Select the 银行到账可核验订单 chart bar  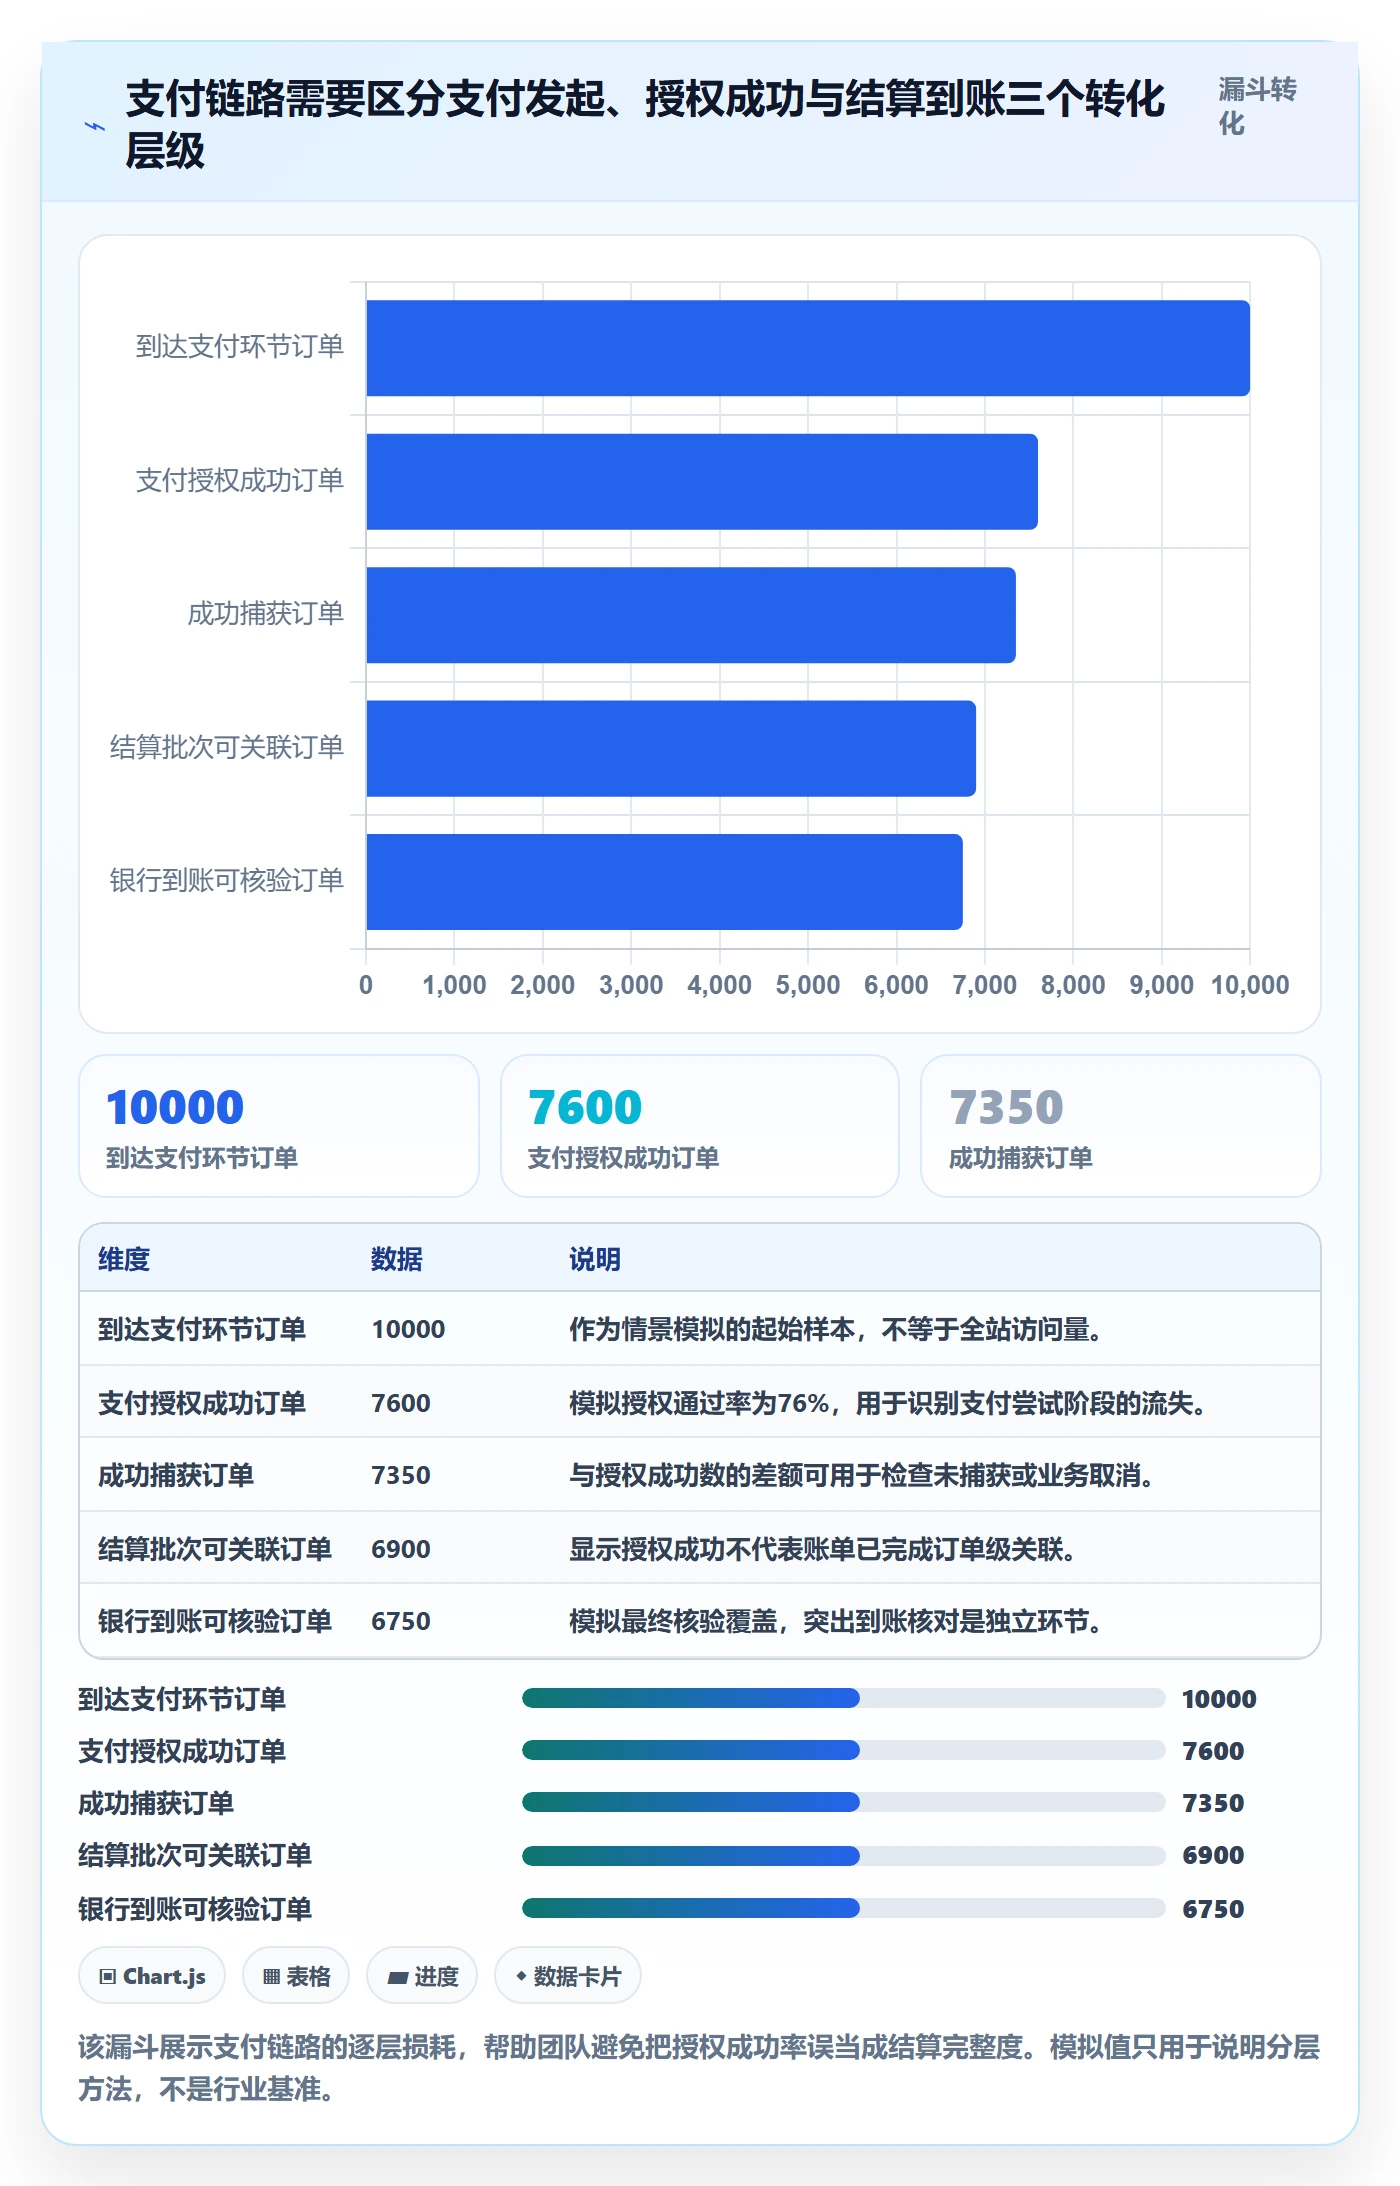664,882
